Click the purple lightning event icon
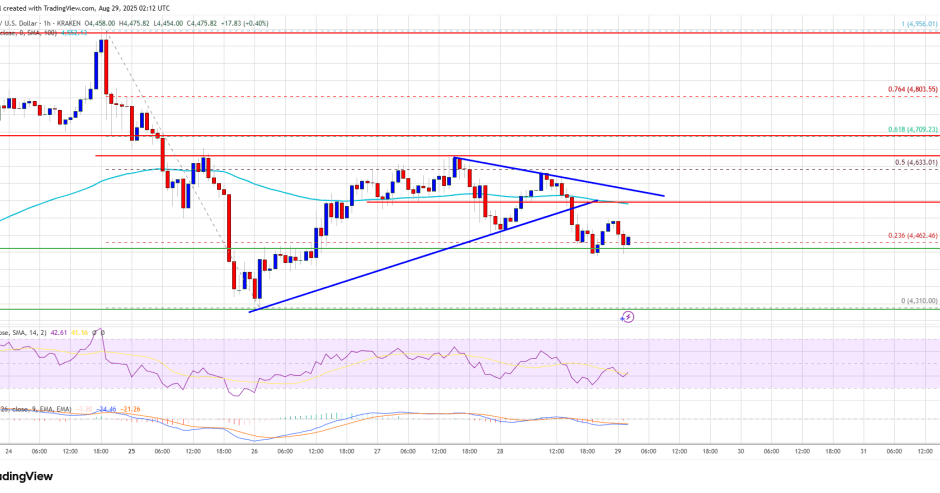This screenshot has height=493, width=940. (628, 317)
